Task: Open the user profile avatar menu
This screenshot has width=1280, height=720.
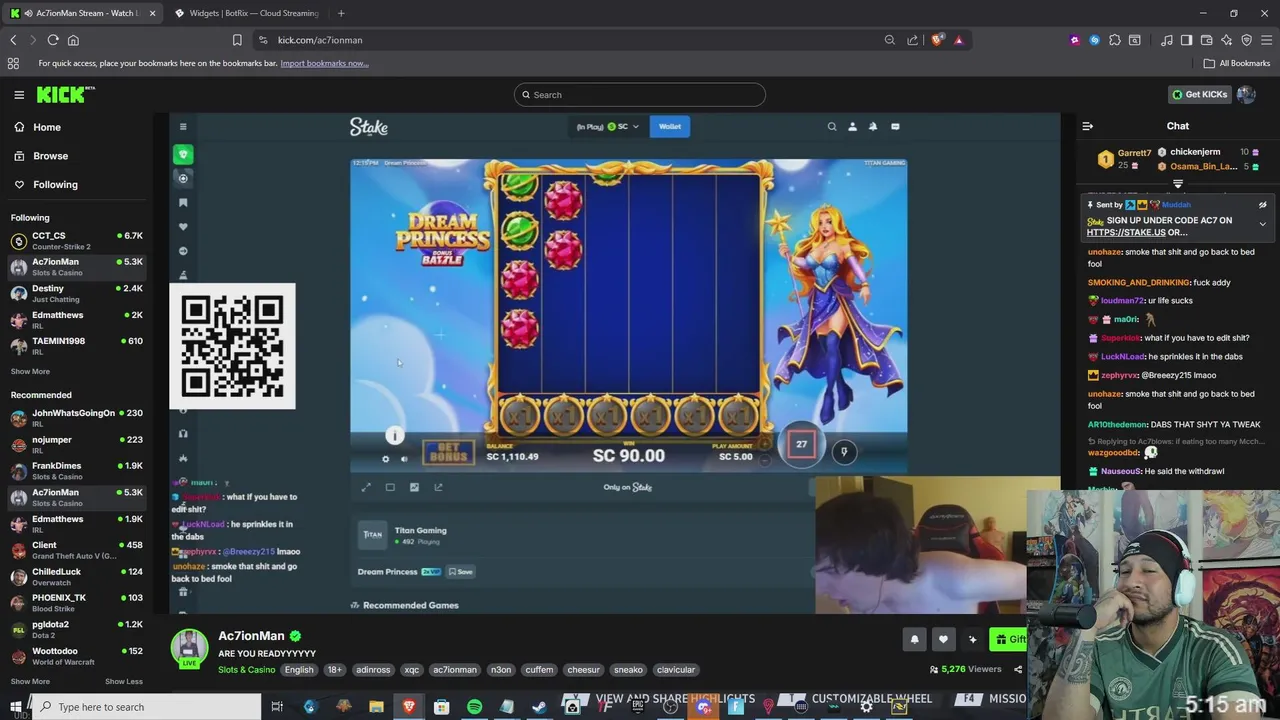Action: click(x=1246, y=94)
